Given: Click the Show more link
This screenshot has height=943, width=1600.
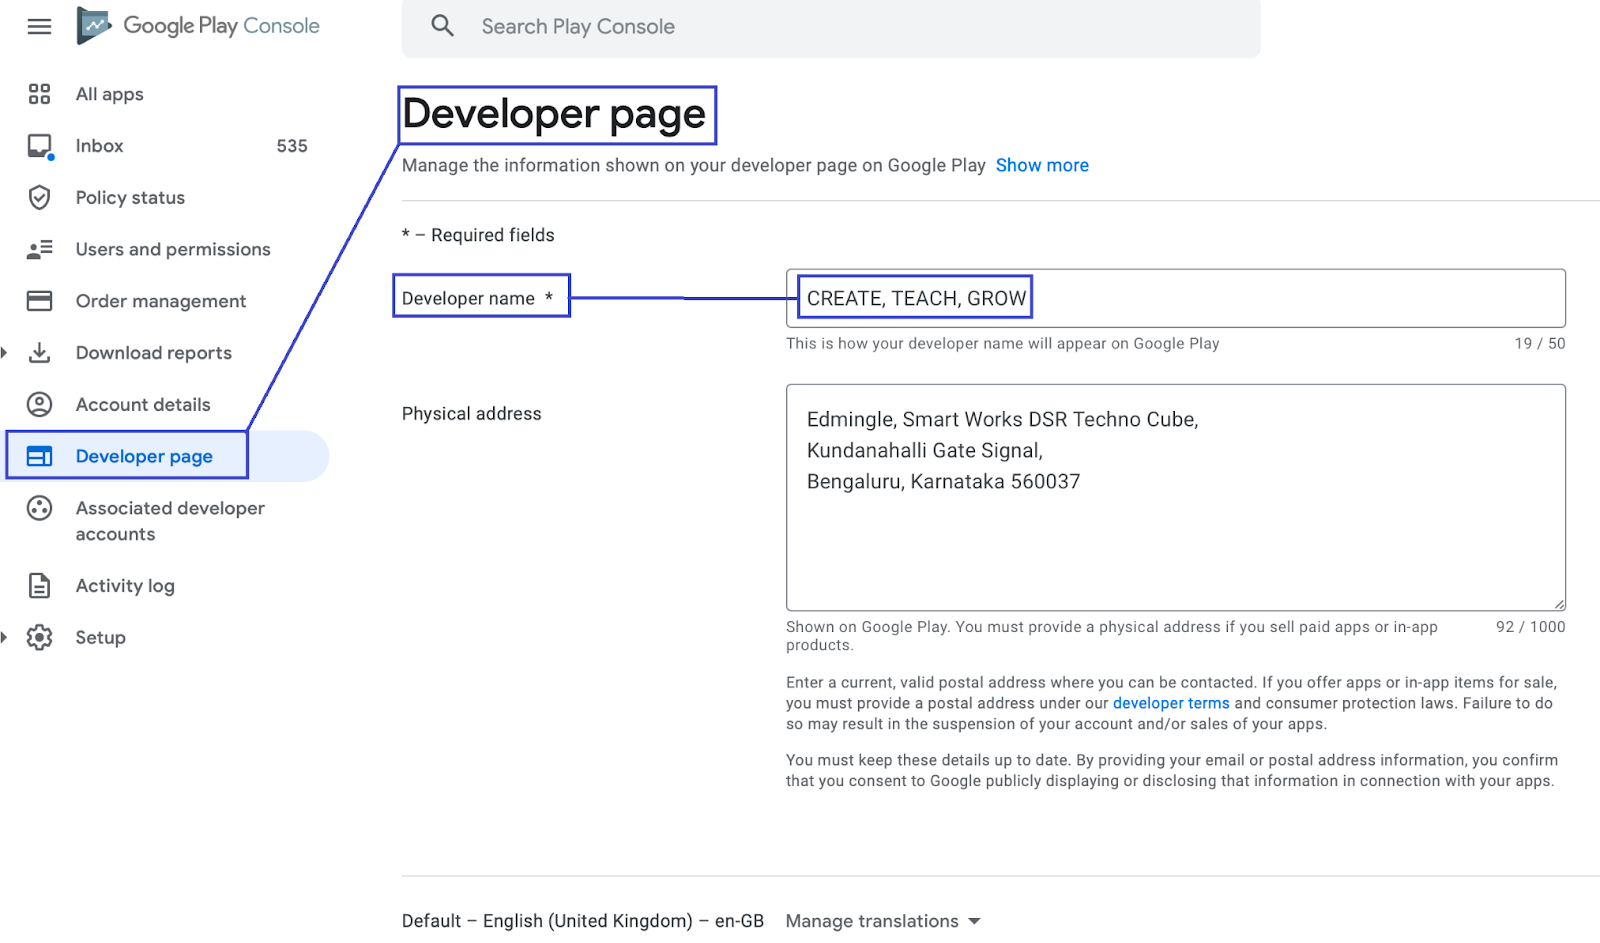Looking at the screenshot, I should (x=1042, y=166).
